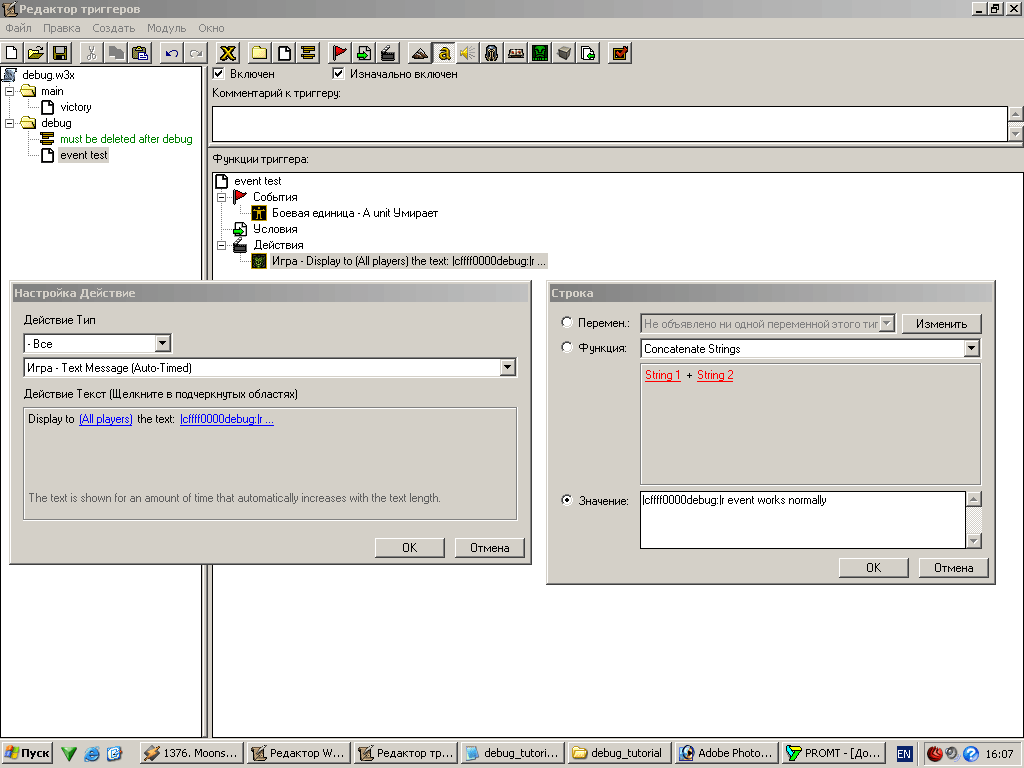The height and width of the screenshot is (768, 1024).
Task: Add new action clapperboard icon
Action: click(388, 53)
